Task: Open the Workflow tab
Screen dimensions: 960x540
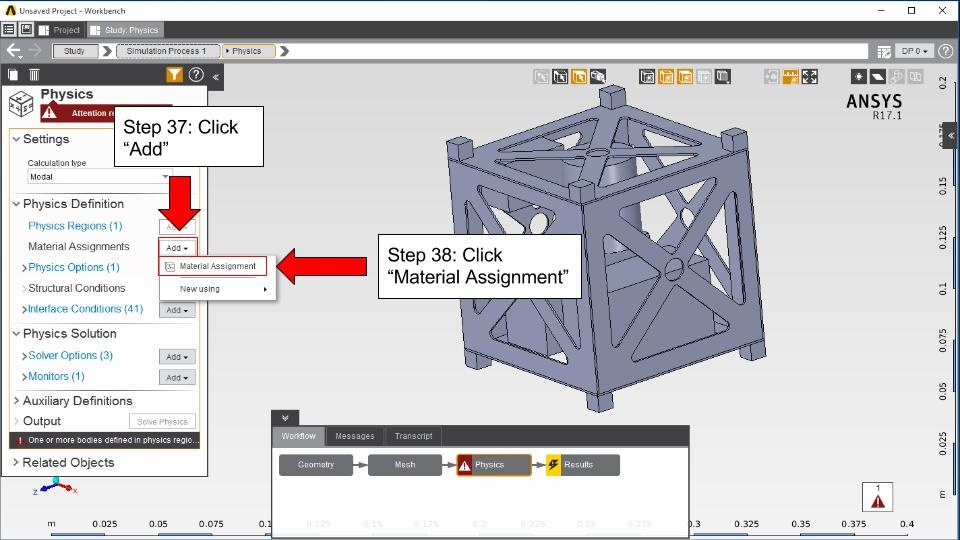Action: [299, 436]
